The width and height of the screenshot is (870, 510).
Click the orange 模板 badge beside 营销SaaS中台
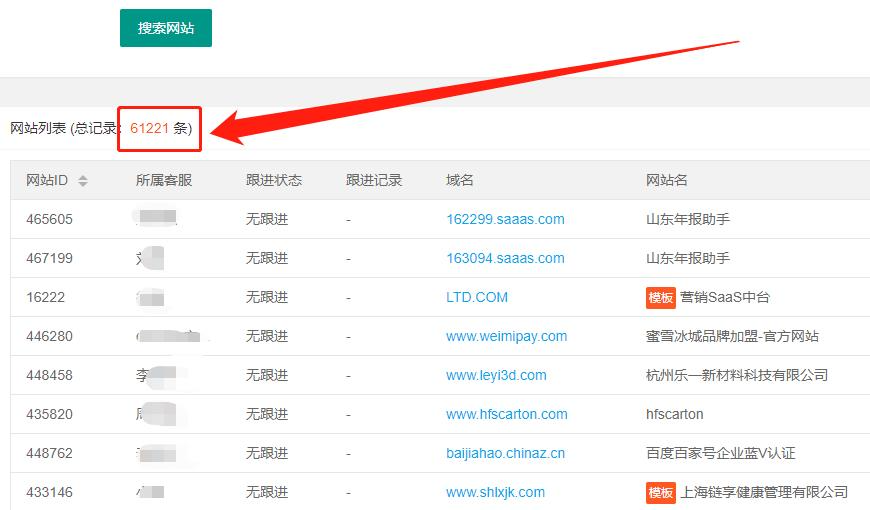(x=661, y=297)
